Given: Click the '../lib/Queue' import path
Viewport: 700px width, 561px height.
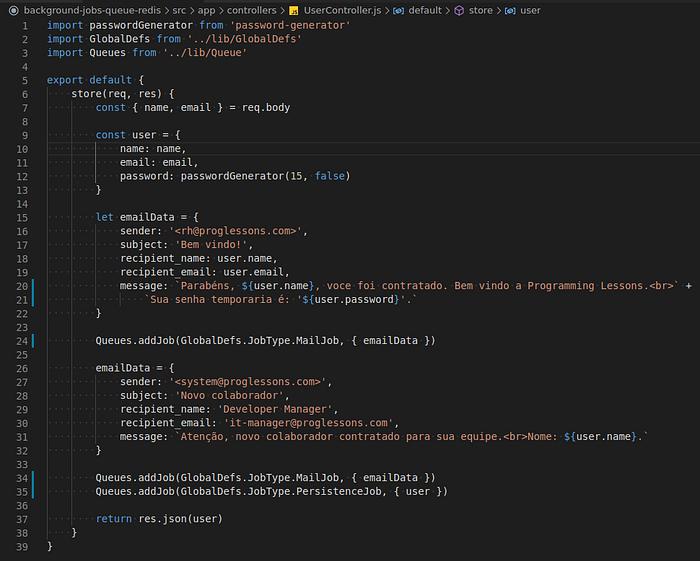Looking at the screenshot, I should 205,53.
